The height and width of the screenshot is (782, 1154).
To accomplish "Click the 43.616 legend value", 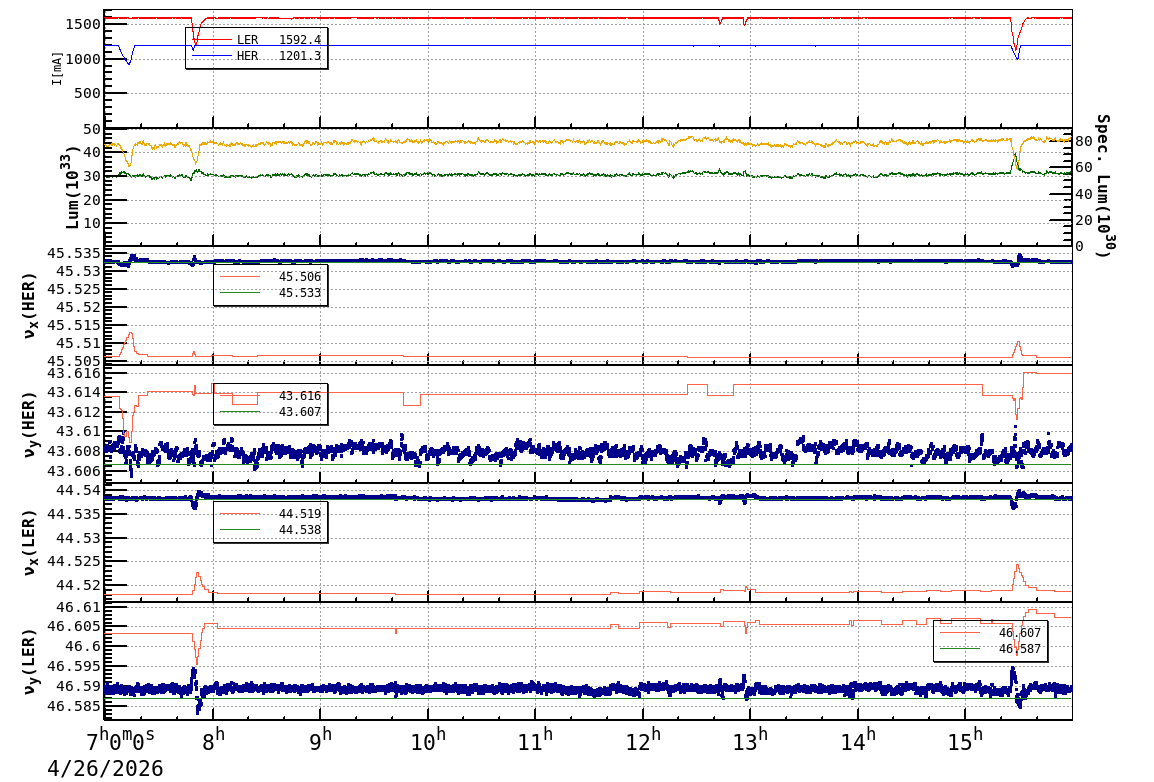I will coord(300,396).
